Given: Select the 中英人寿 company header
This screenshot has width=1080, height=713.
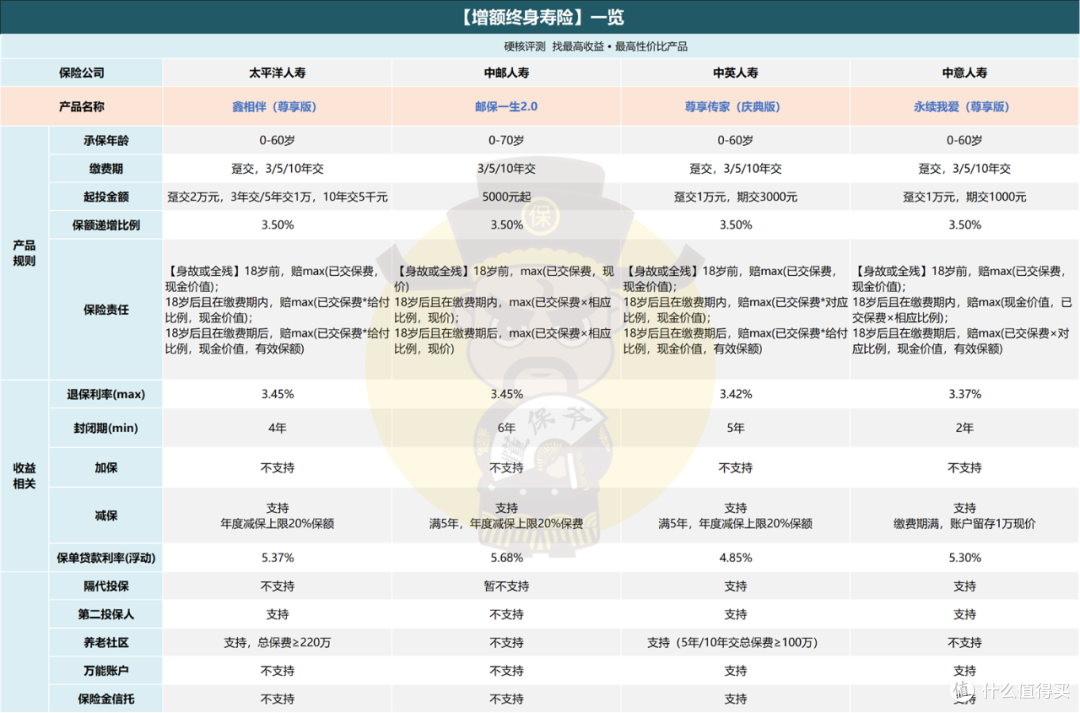Looking at the screenshot, I should (735, 73).
